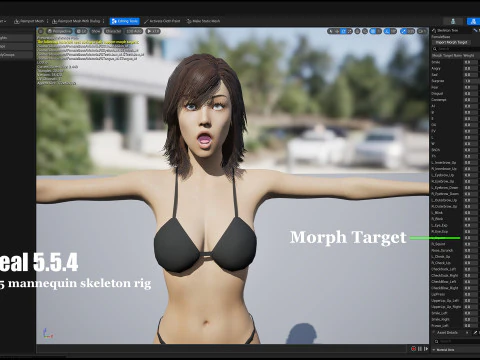The width and height of the screenshot is (480, 360).
Task: Choose the Translate gizmo icon
Action: click(x=337, y=31)
